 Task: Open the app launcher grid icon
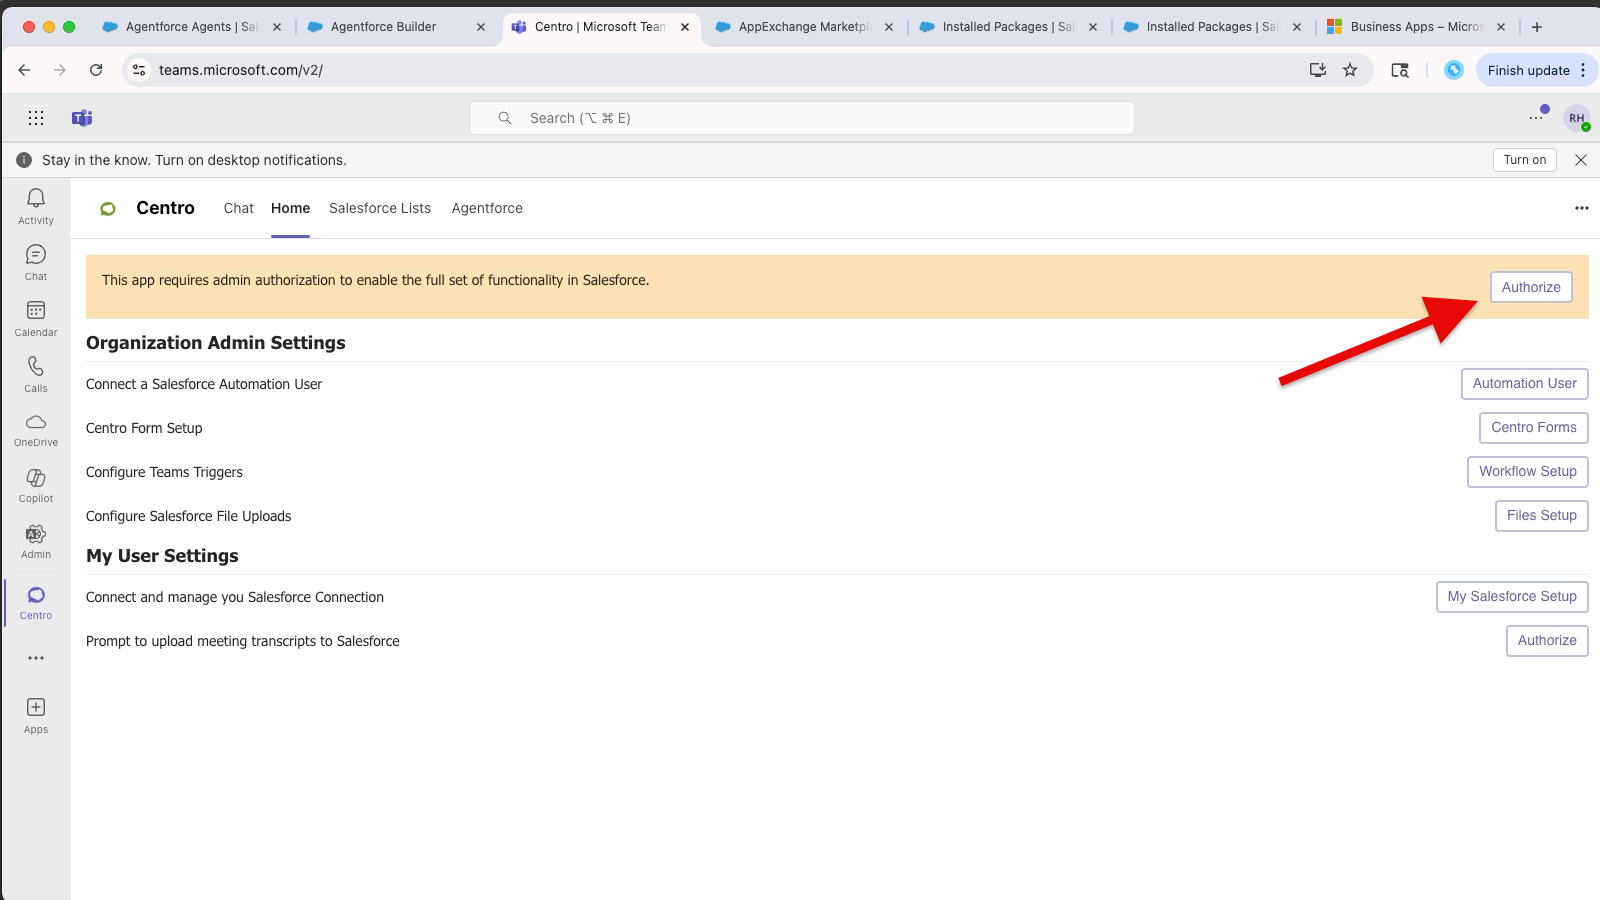[x=36, y=118]
